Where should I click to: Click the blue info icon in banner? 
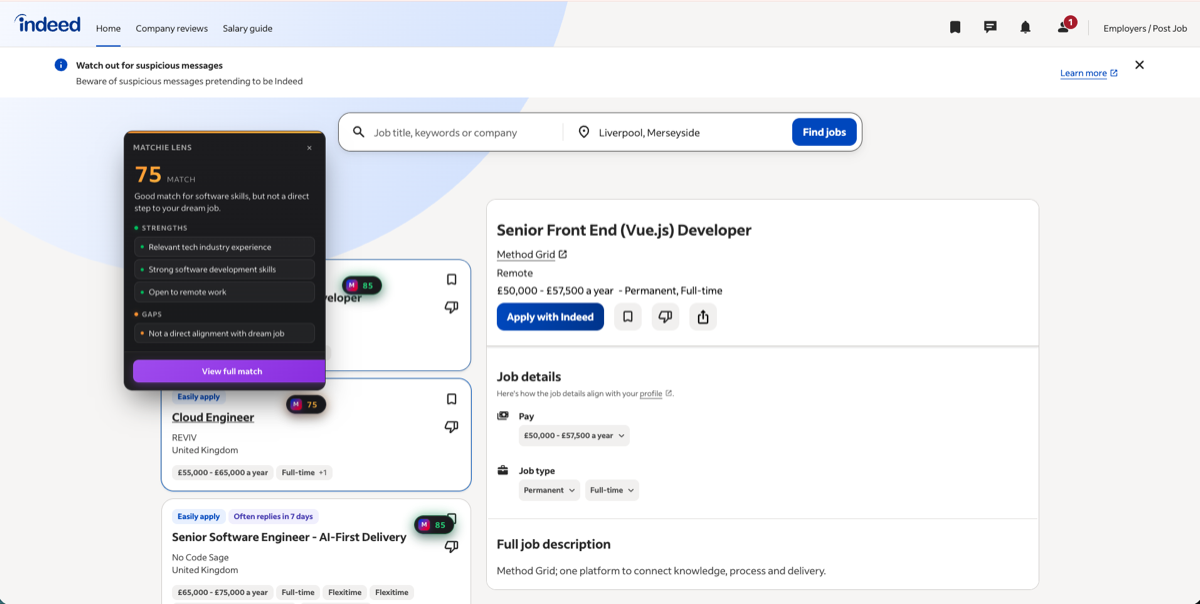pyautogui.click(x=61, y=65)
